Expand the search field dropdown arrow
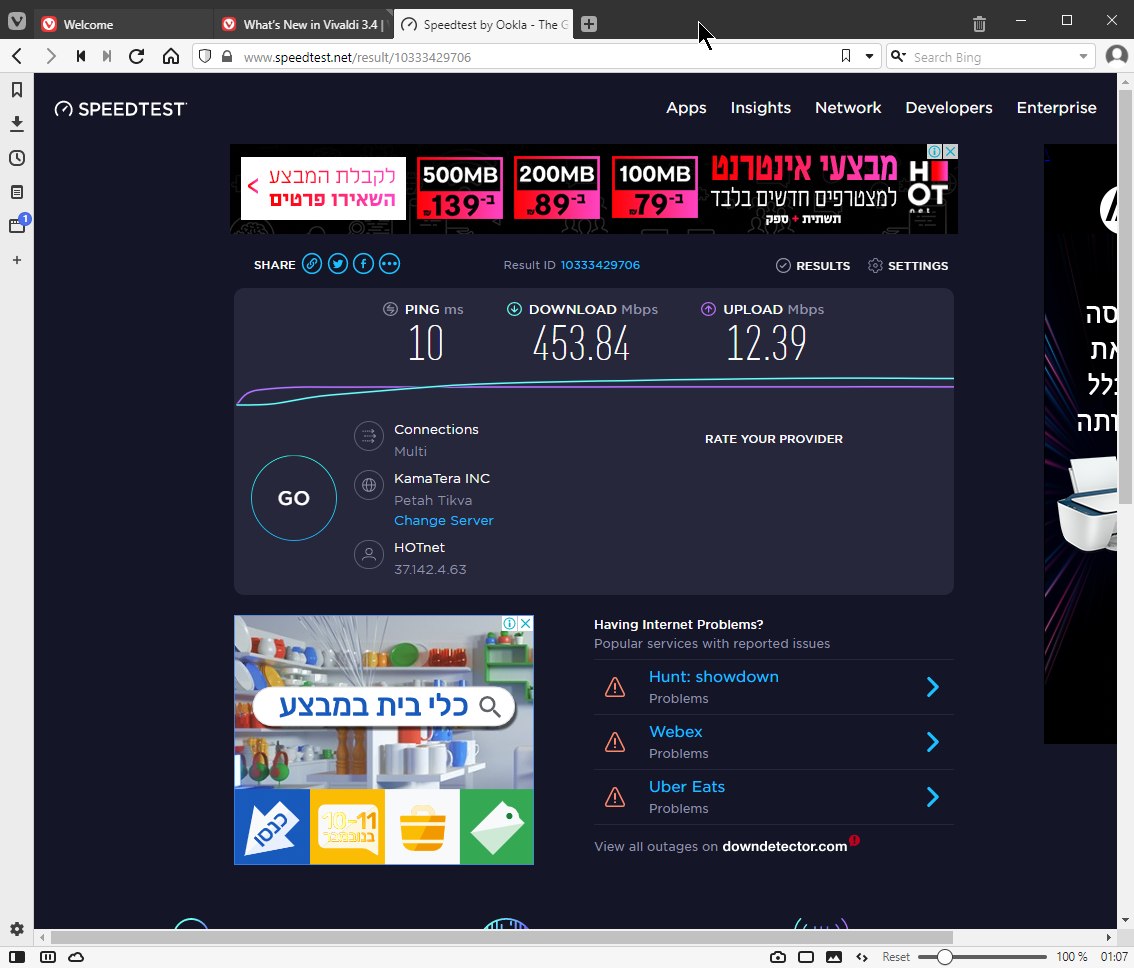 [1083, 56]
